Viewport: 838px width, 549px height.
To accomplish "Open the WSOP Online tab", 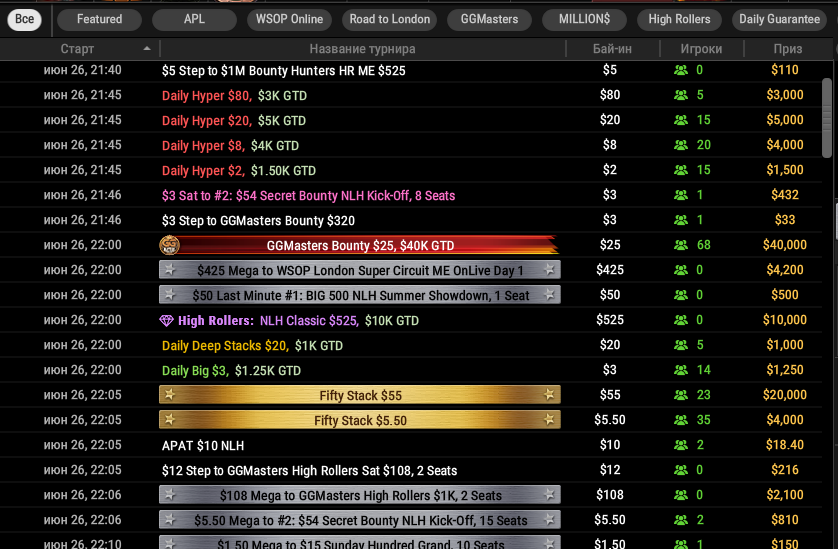I will pos(289,19).
